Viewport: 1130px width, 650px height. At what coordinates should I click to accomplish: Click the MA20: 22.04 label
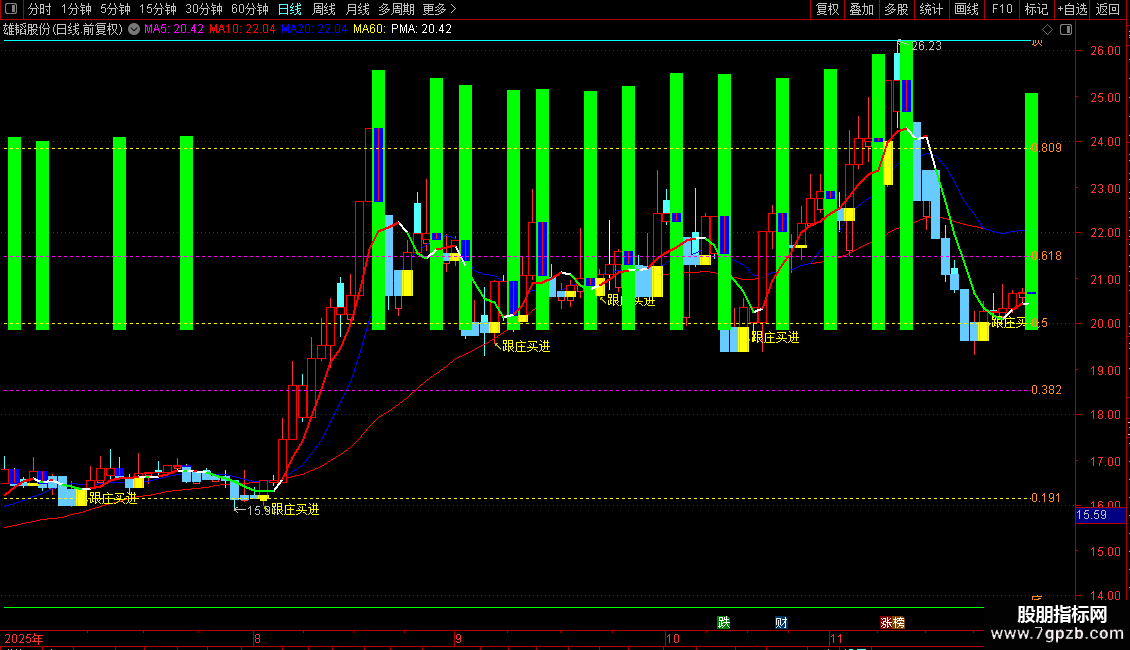314,29
